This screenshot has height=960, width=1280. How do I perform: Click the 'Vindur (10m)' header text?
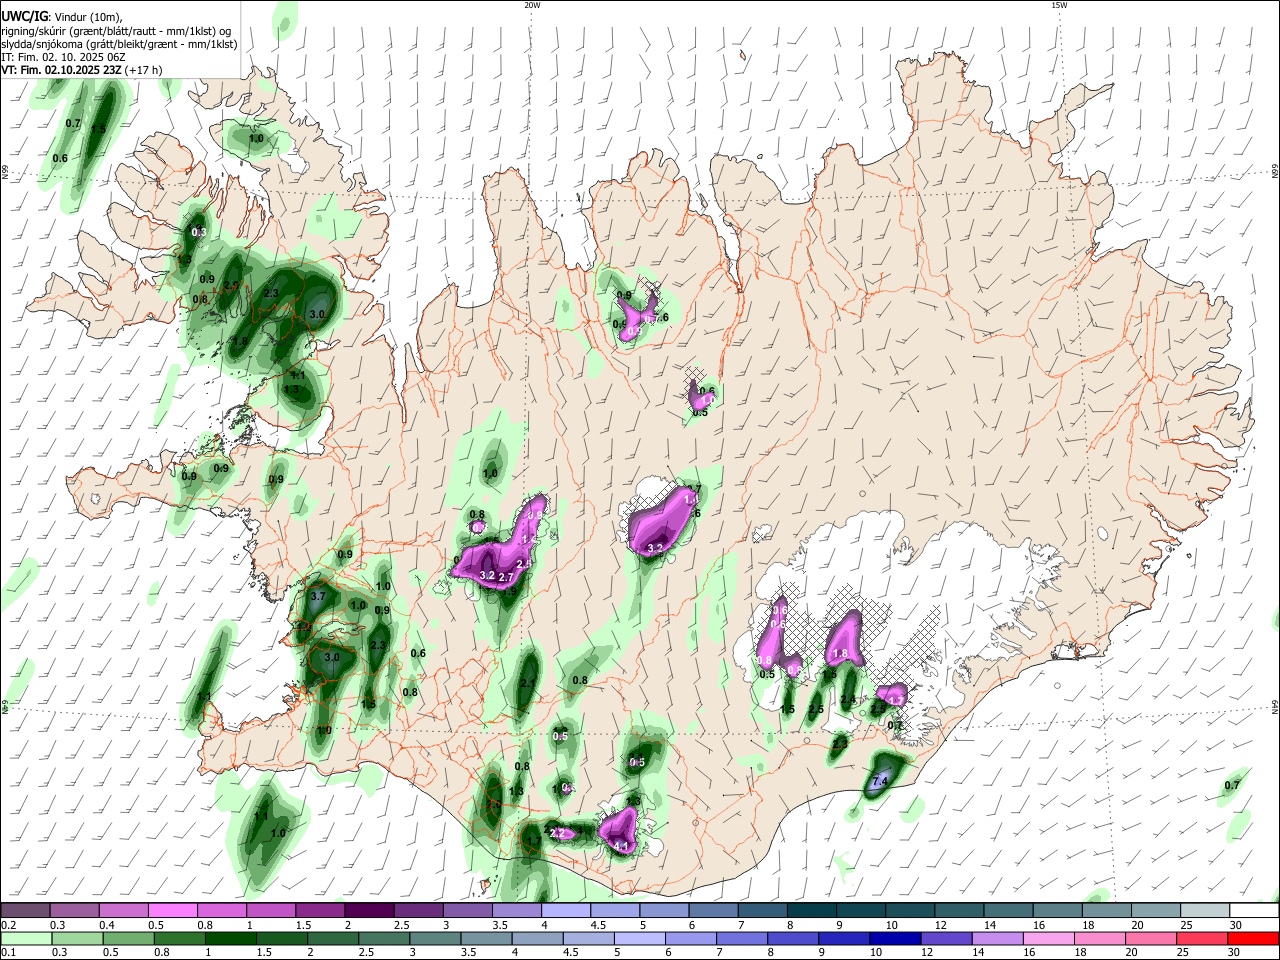coord(87,17)
